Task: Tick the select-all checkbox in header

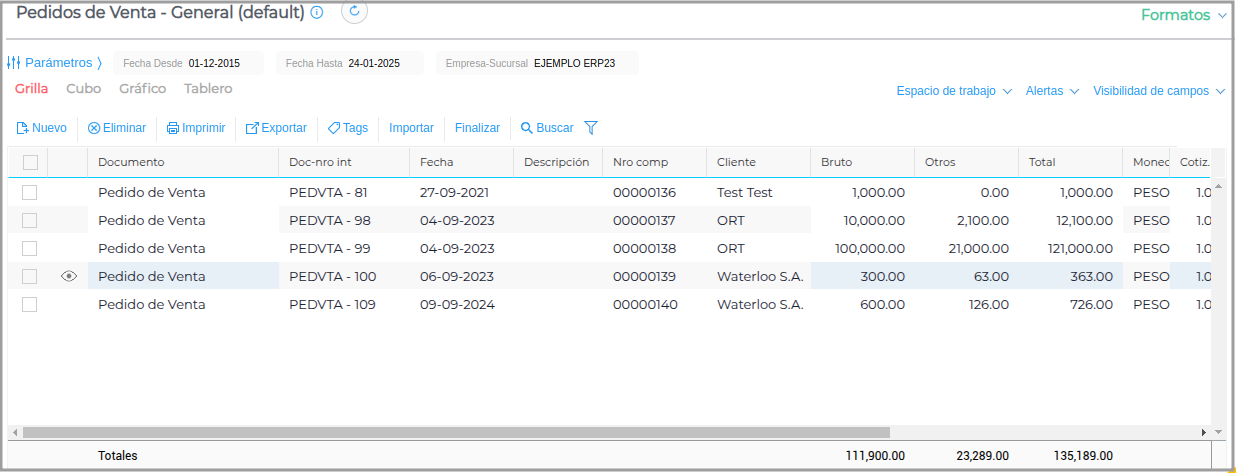Action: pyautogui.click(x=30, y=162)
